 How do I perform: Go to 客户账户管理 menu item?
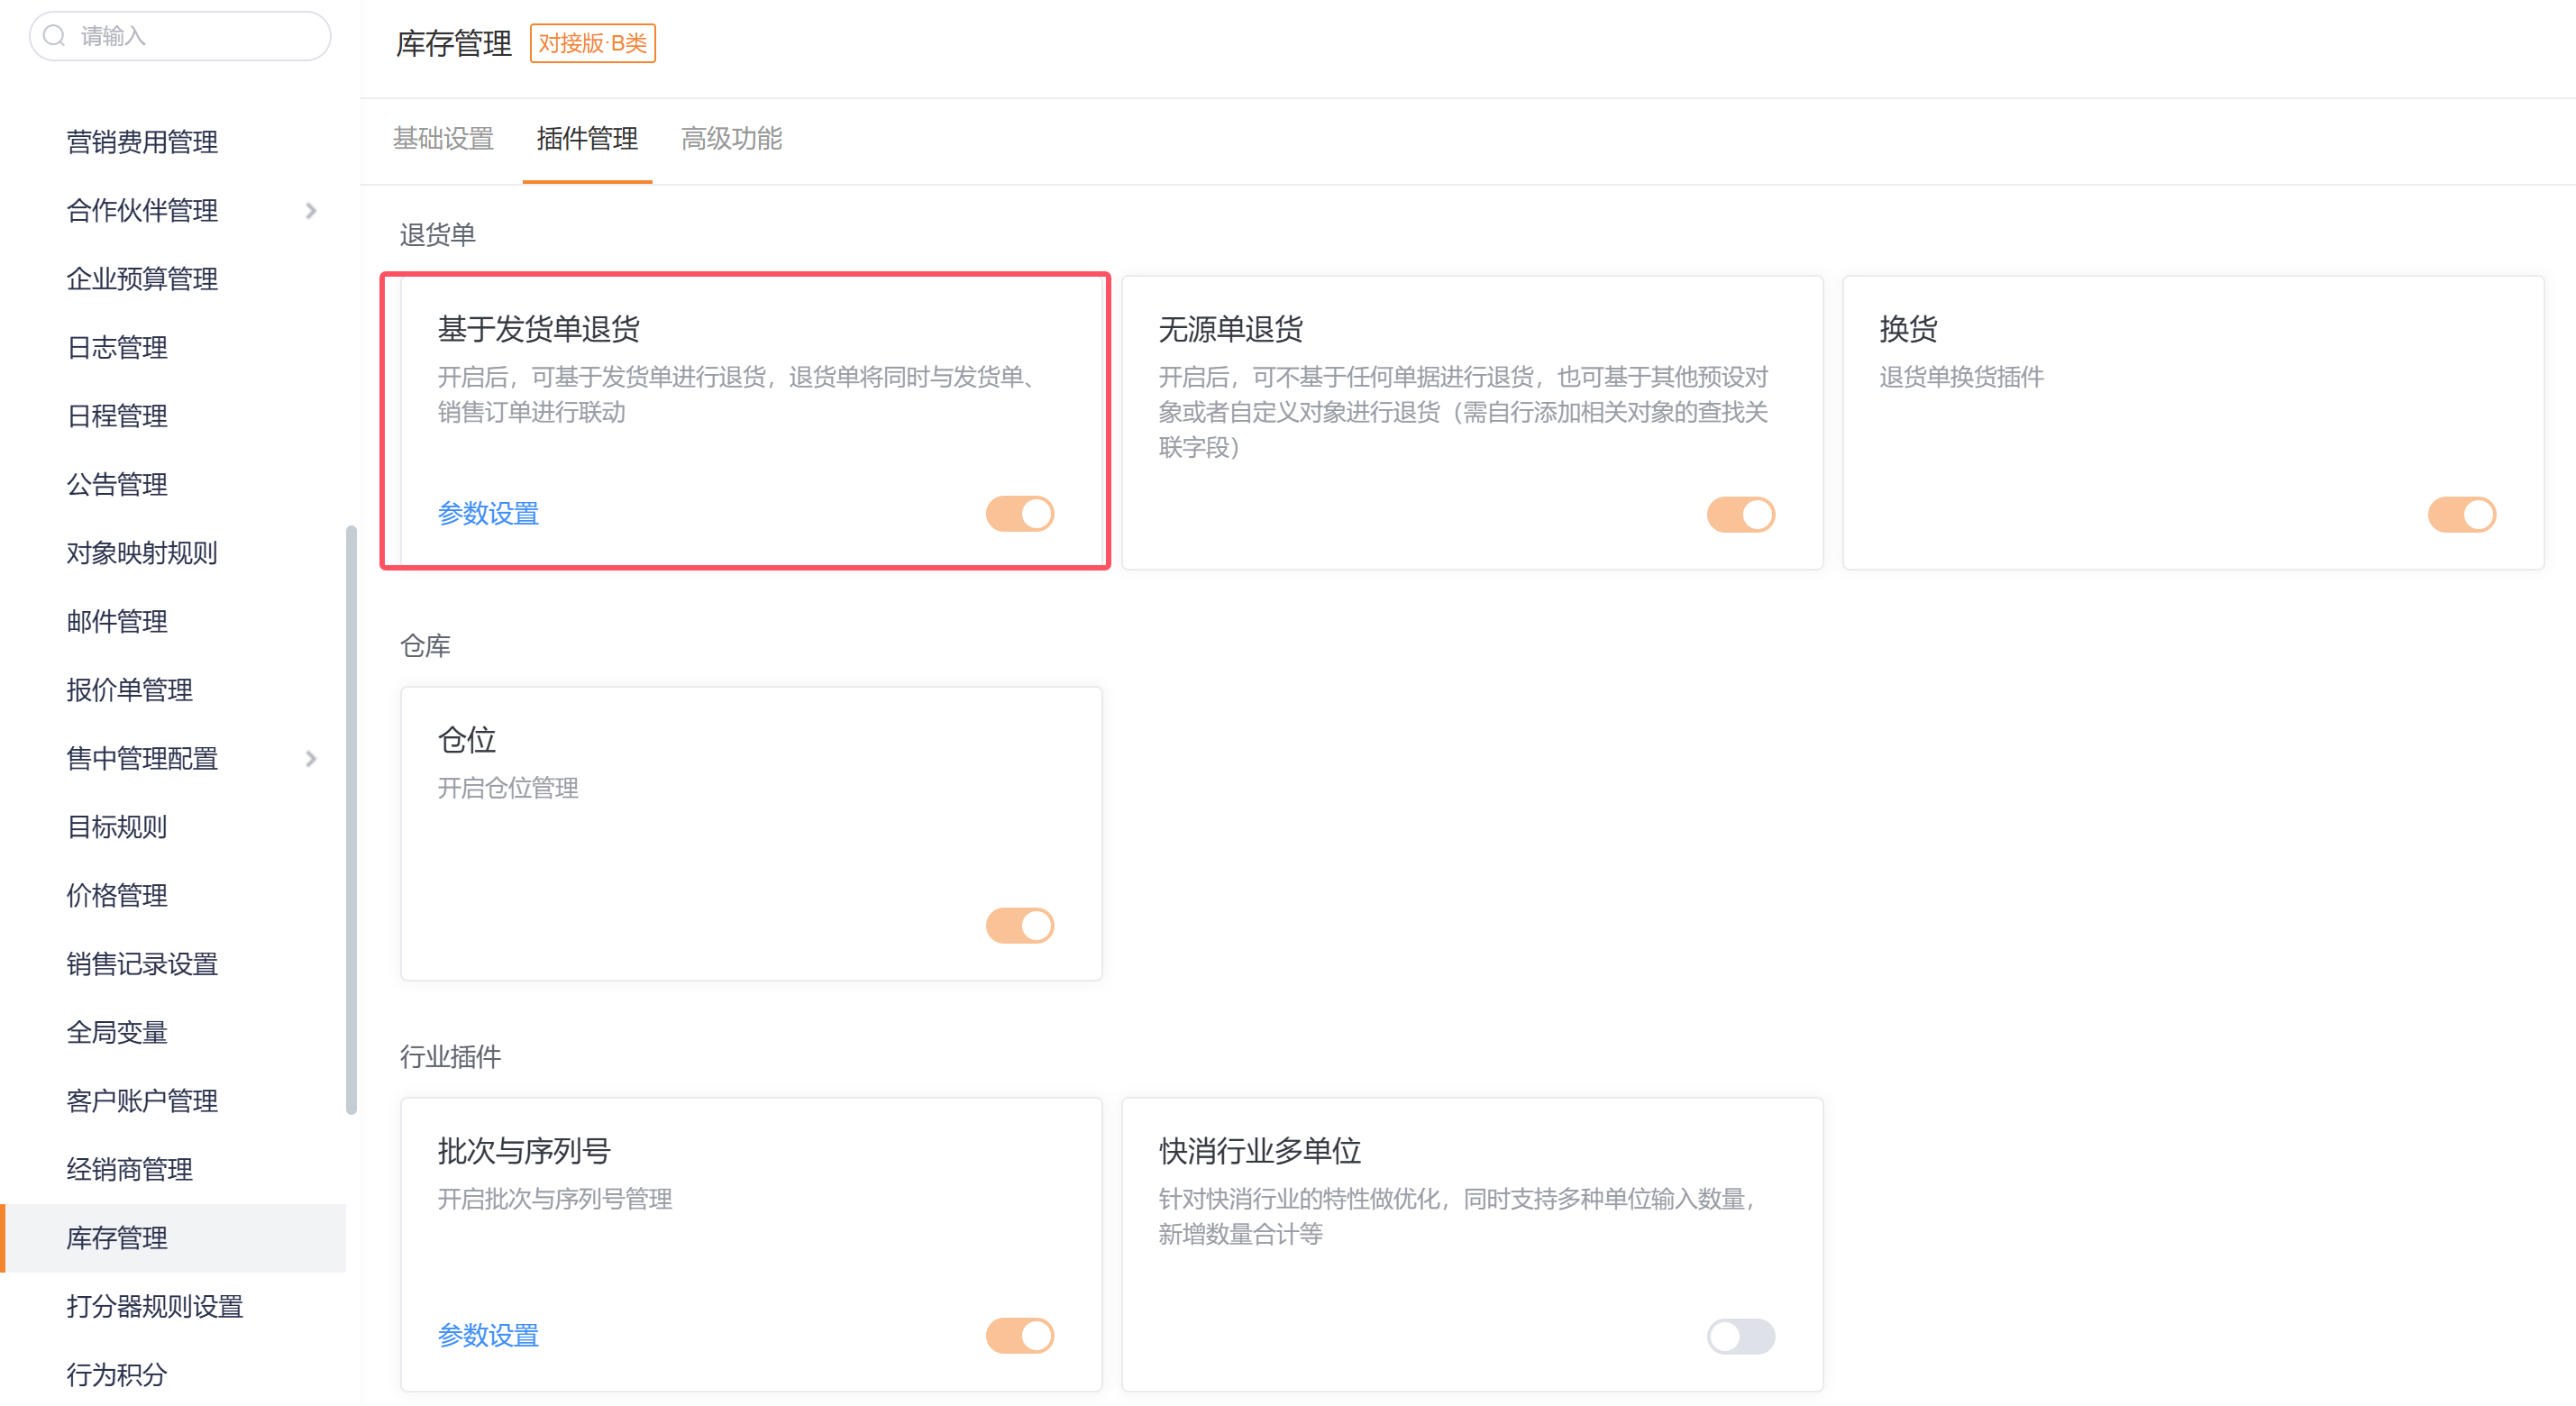(x=142, y=1101)
